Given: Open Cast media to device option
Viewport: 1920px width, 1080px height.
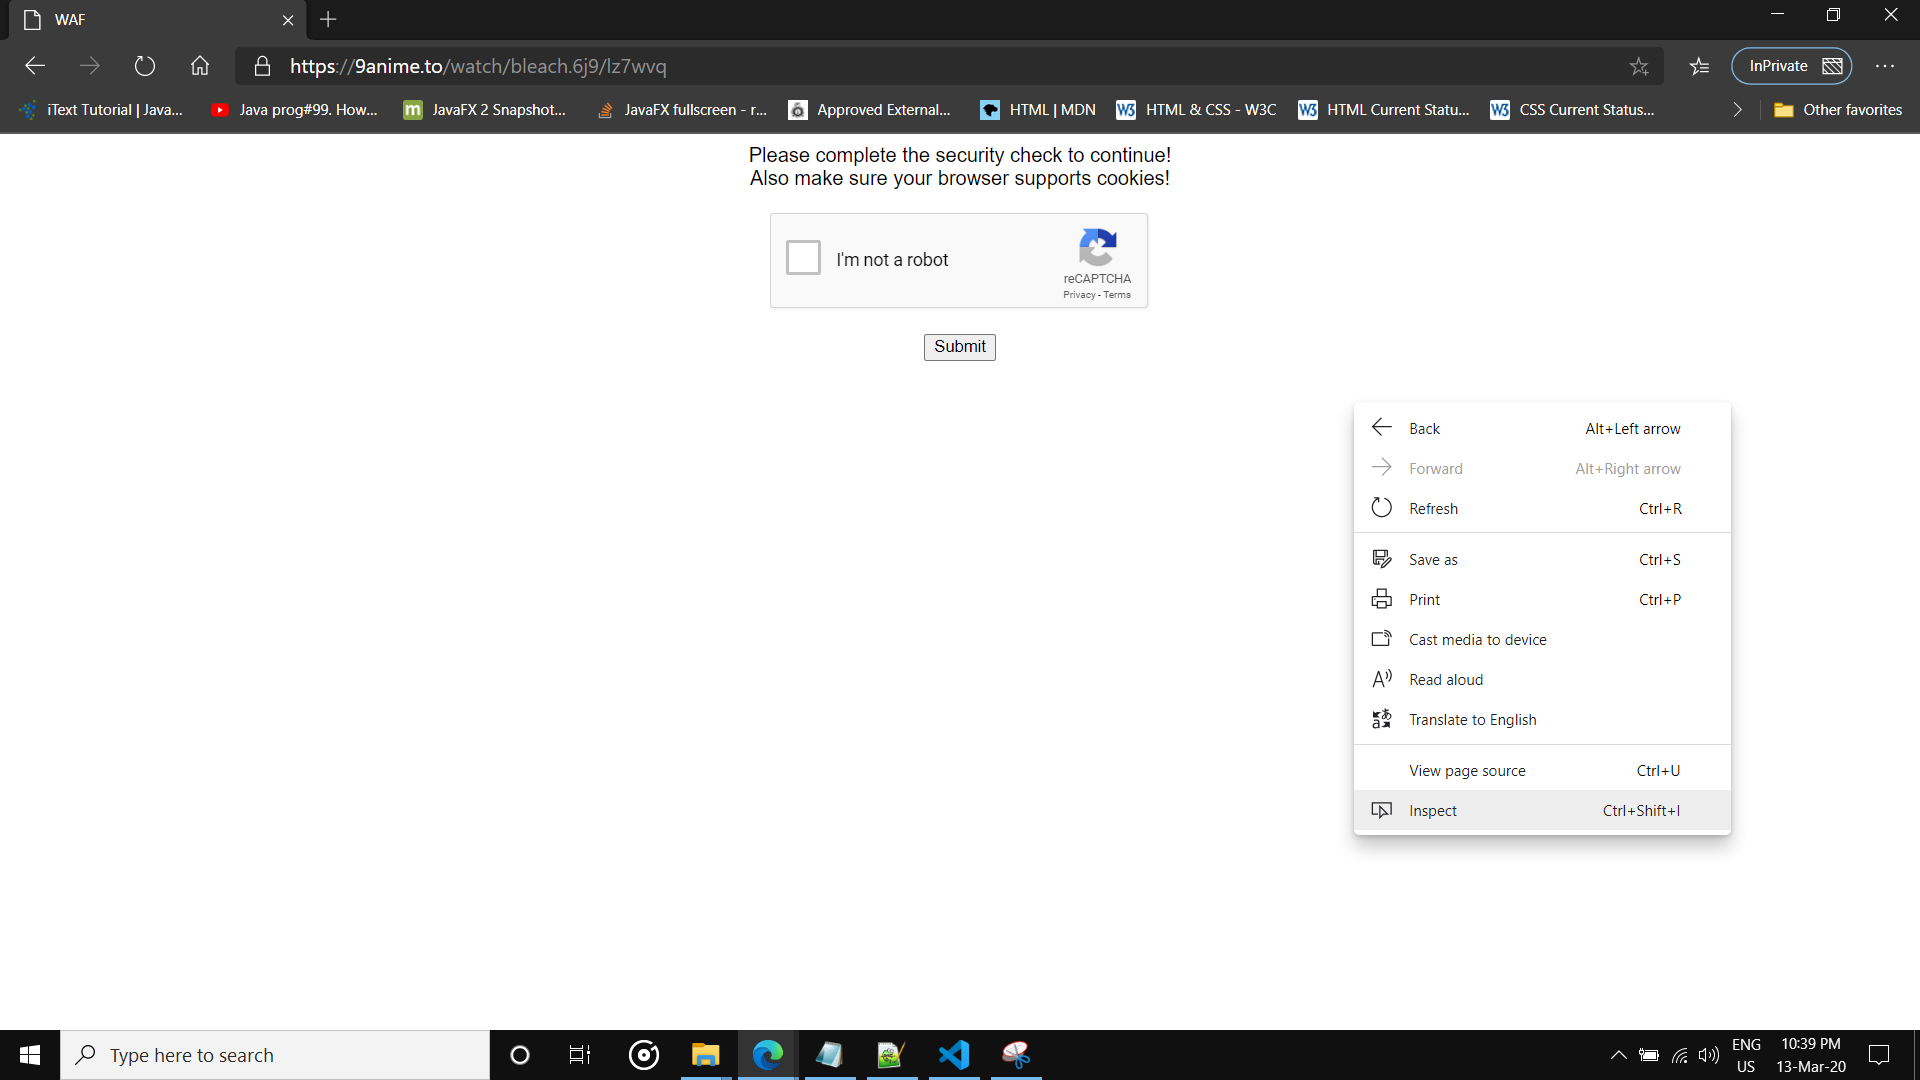Looking at the screenshot, I should (x=1477, y=638).
